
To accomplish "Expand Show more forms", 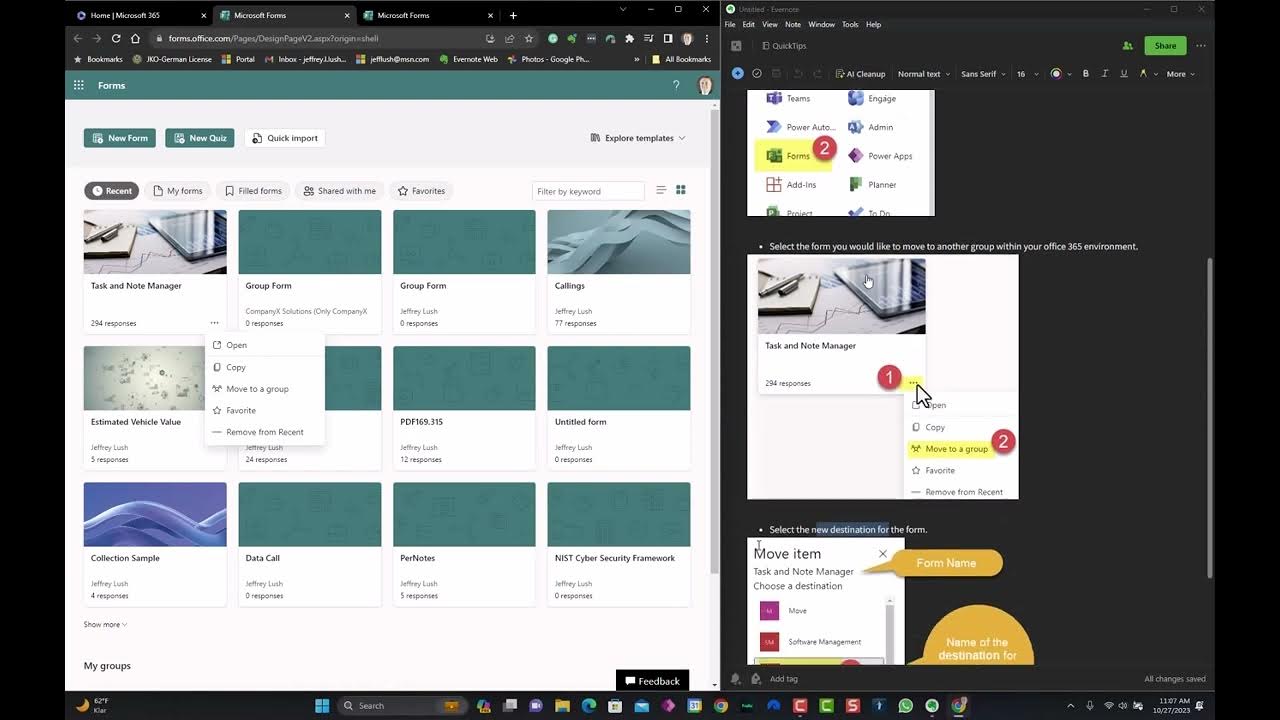I will (105, 624).
